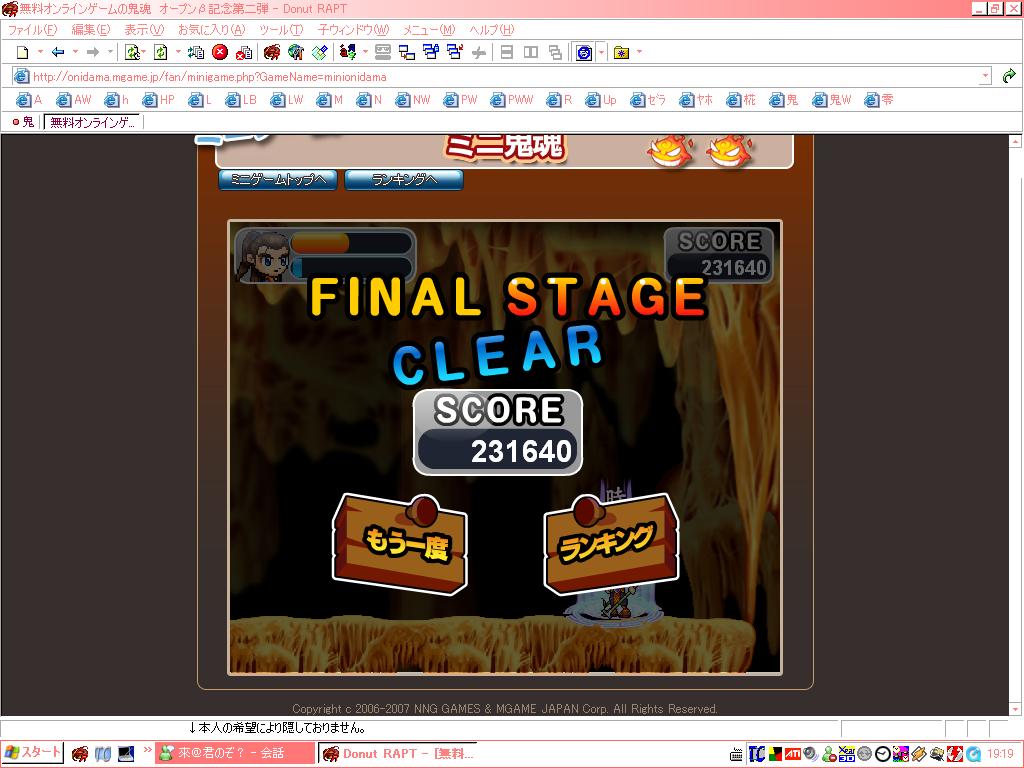Click the clock-face tray icon
Viewport: 1024px width, 768px height.
883,754
